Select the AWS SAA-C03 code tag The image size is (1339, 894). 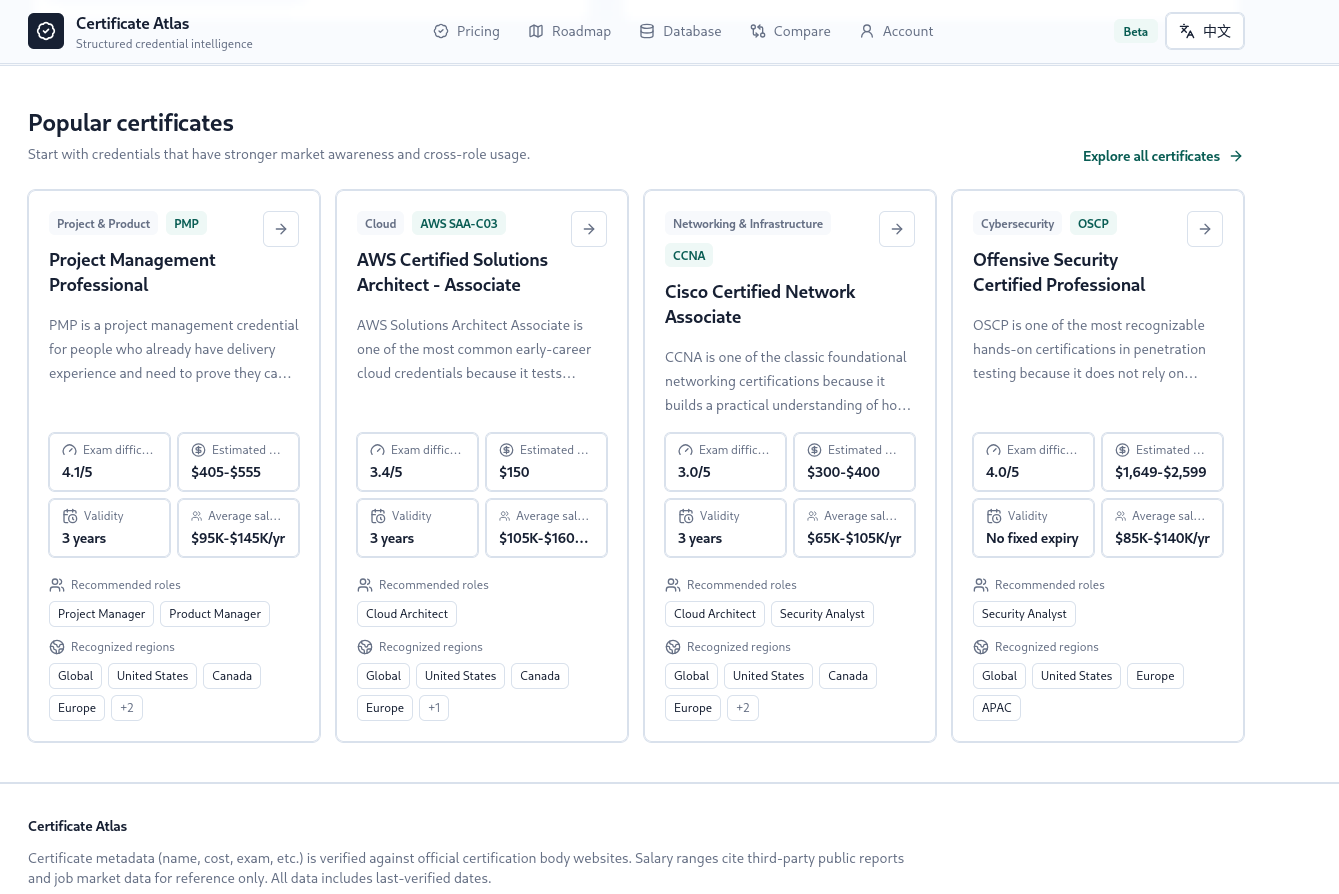pos(459,224)
